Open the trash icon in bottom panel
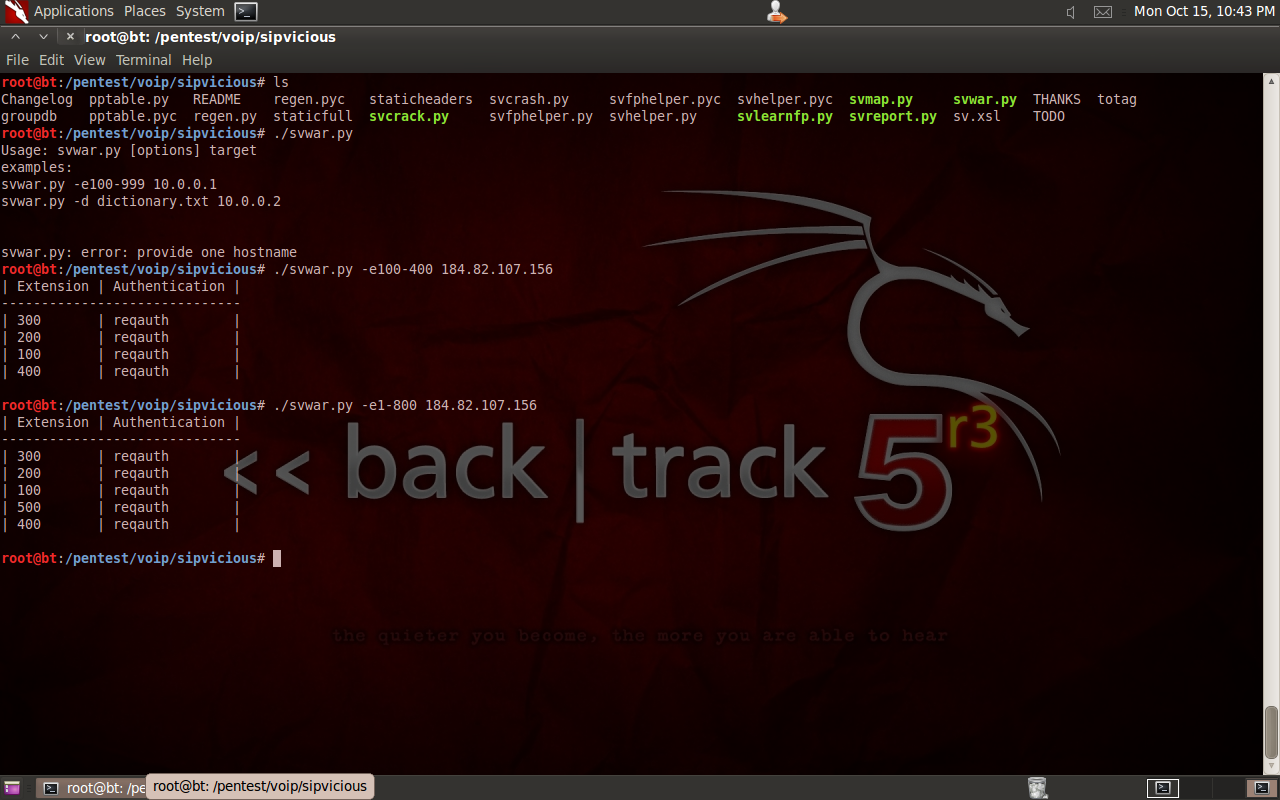 tap(1038, 788)
